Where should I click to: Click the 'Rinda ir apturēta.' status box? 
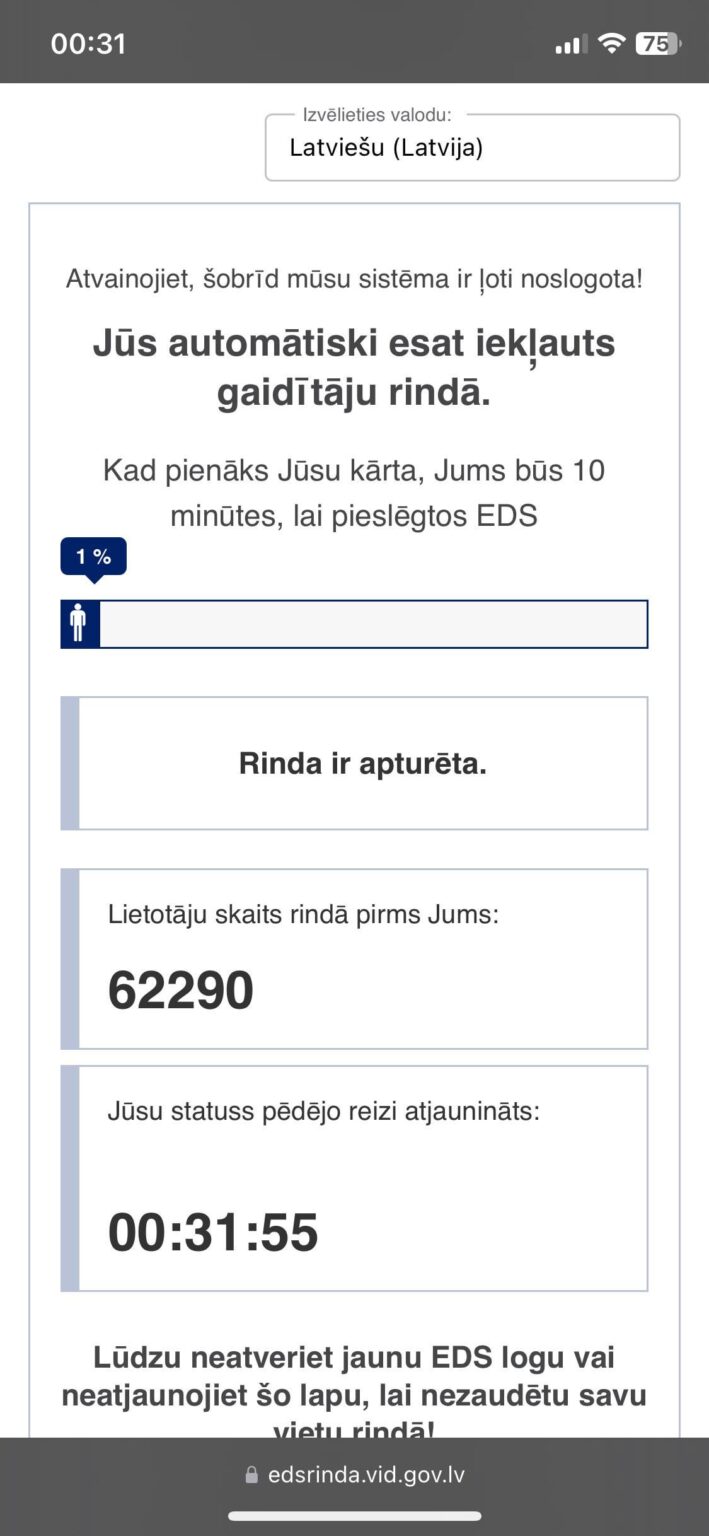click(x=354, y=763)
